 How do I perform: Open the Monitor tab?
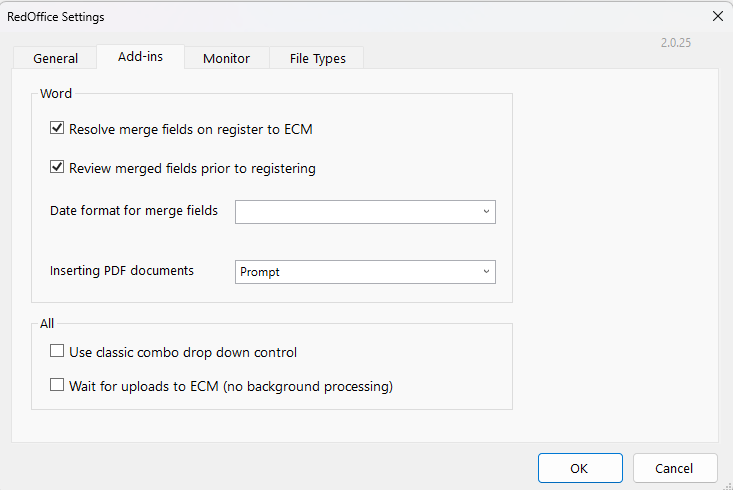coord(226,58)
